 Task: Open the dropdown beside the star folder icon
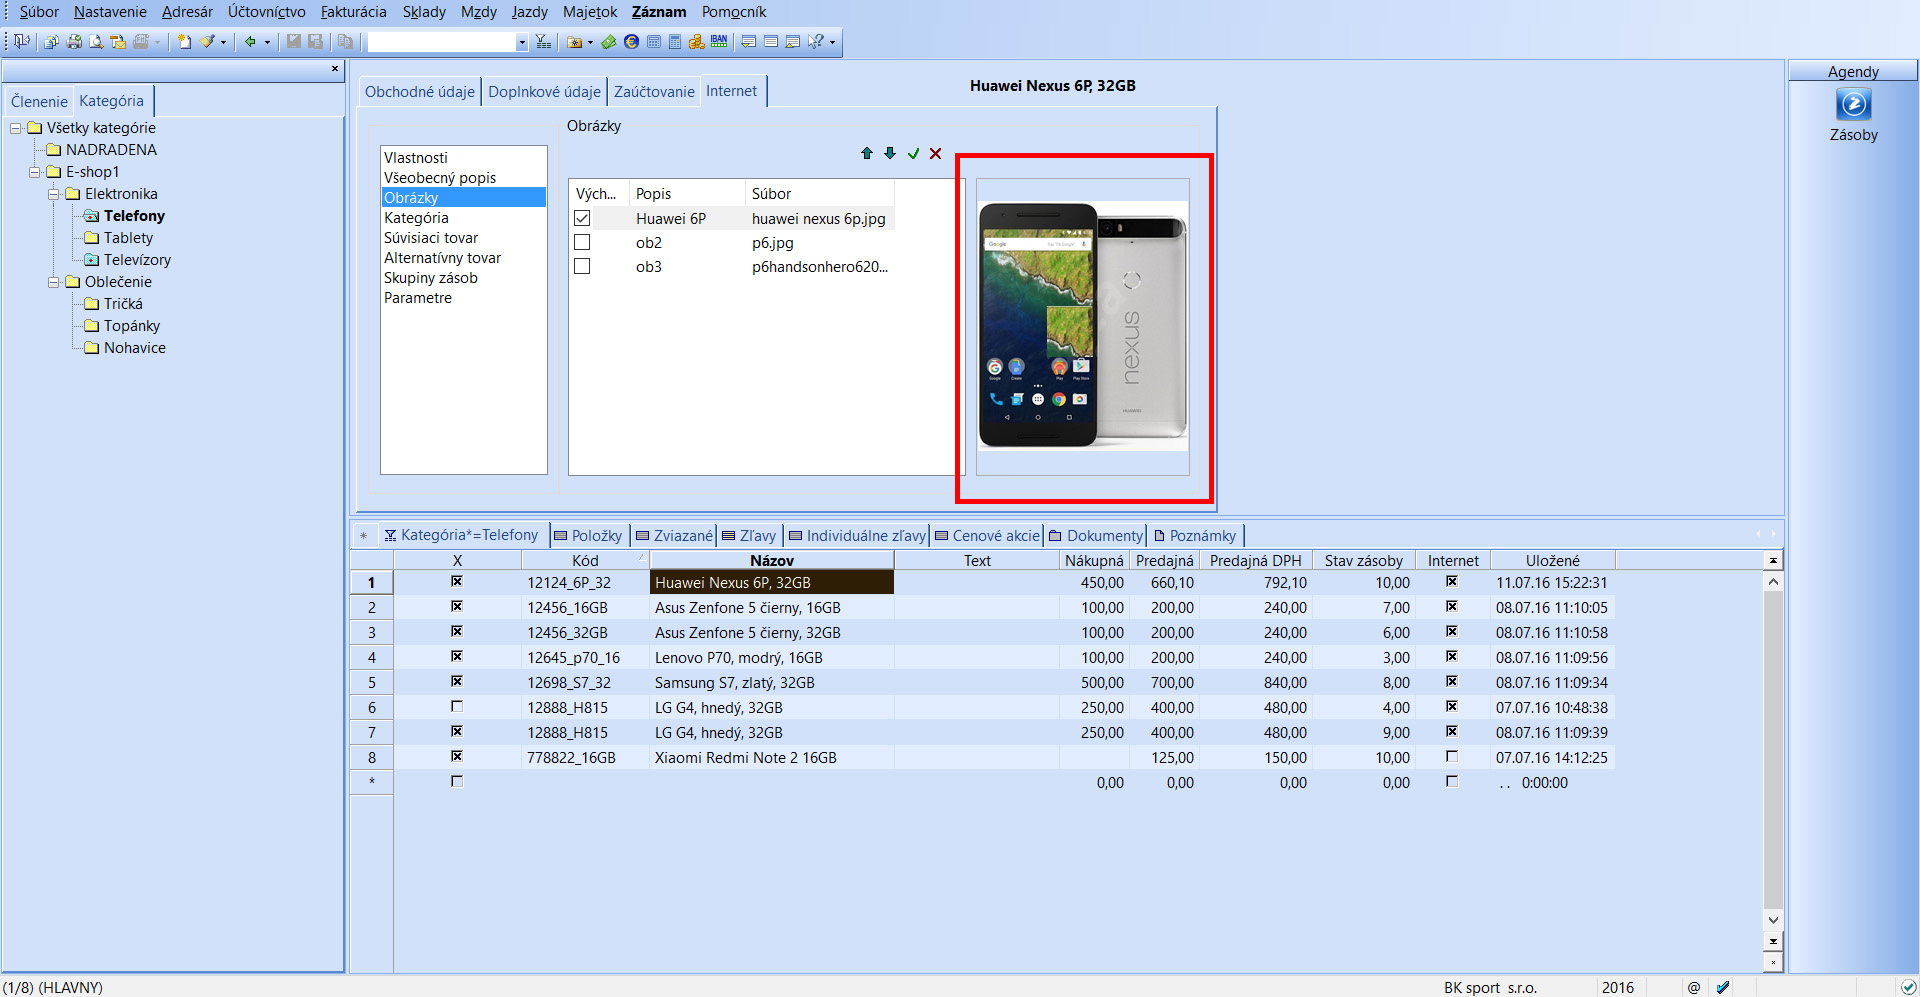coord(590,42)
